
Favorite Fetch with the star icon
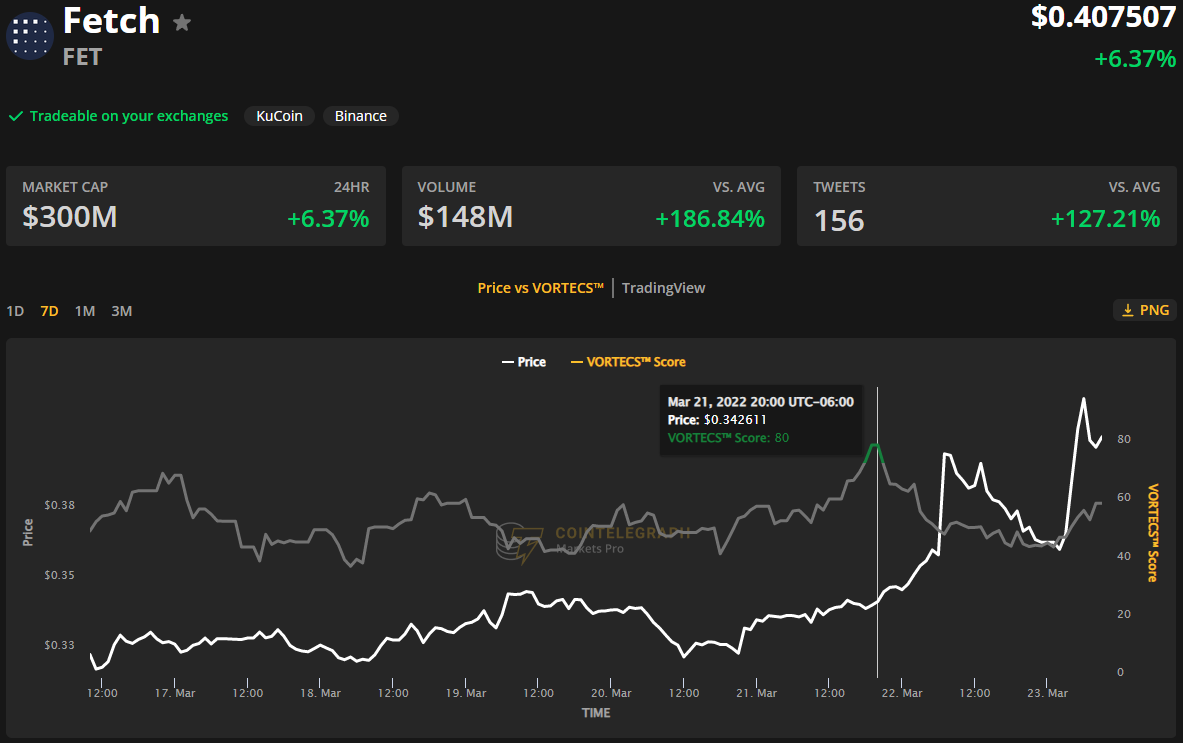point(181,22)
